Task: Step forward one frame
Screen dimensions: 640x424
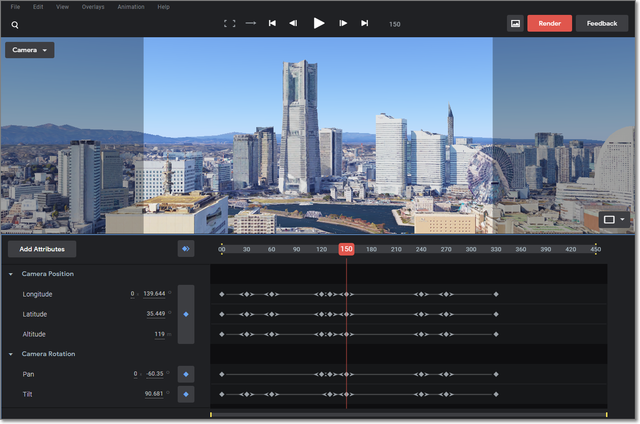Action: (x=343, y=23)
